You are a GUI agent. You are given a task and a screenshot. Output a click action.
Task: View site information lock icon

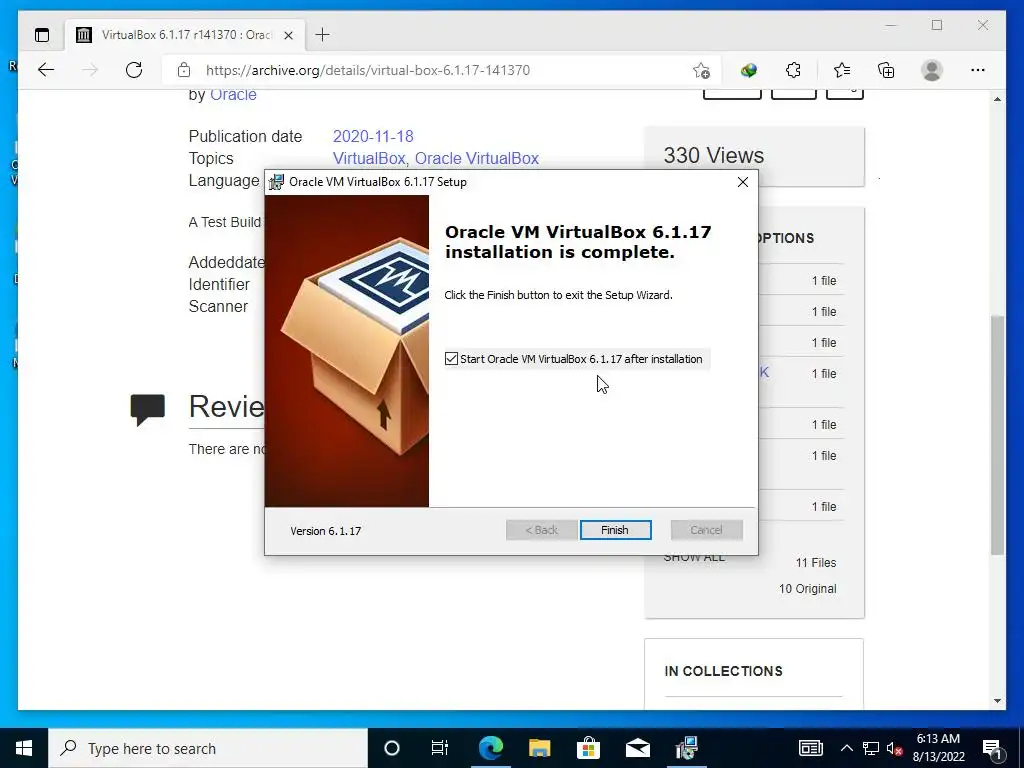pos(184,70)
